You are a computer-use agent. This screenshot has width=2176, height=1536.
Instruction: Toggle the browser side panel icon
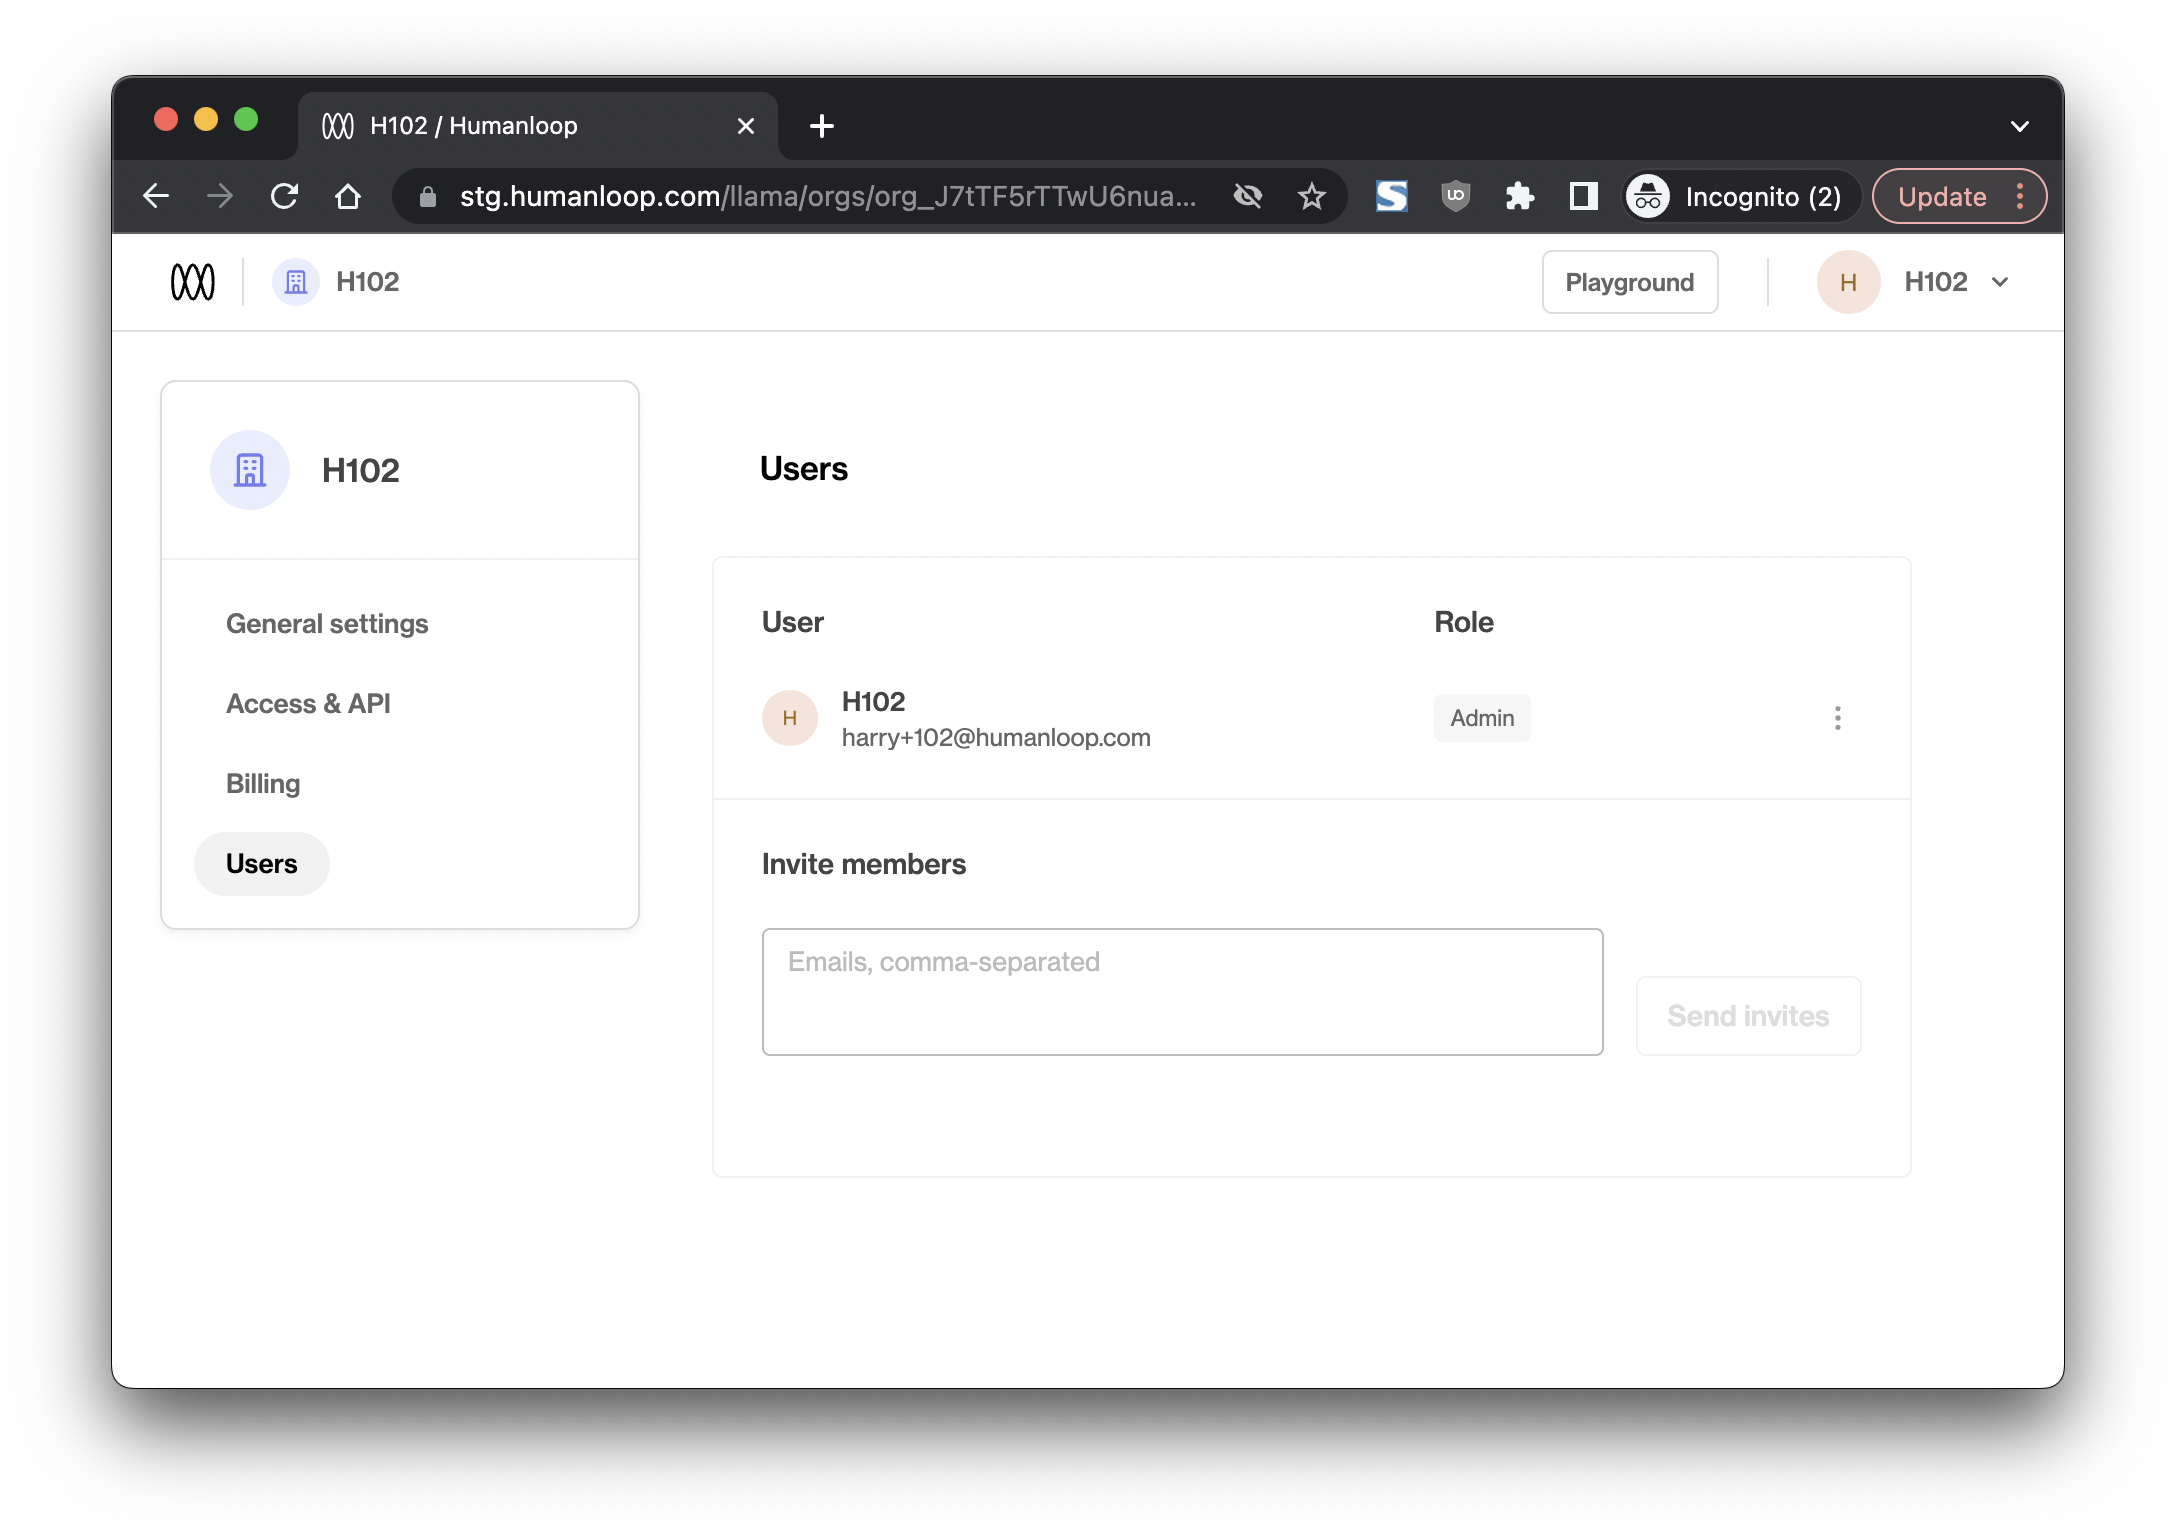coord(1583,196)
